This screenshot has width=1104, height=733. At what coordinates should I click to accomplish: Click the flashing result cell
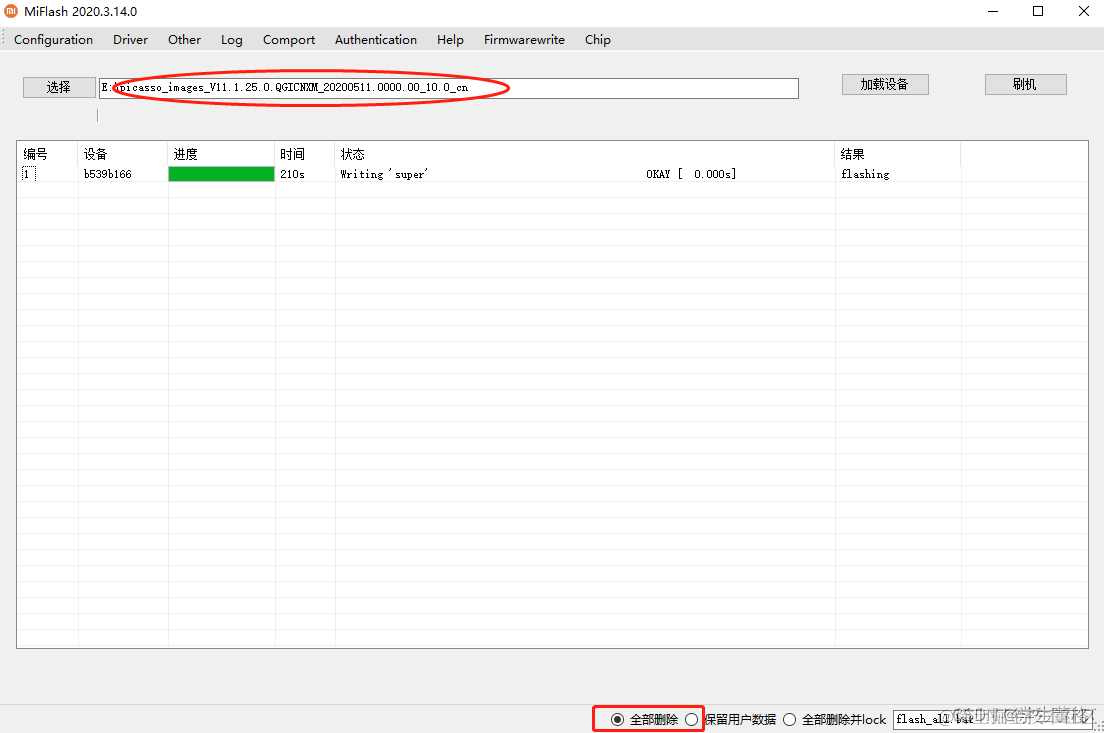click(865, 174)
